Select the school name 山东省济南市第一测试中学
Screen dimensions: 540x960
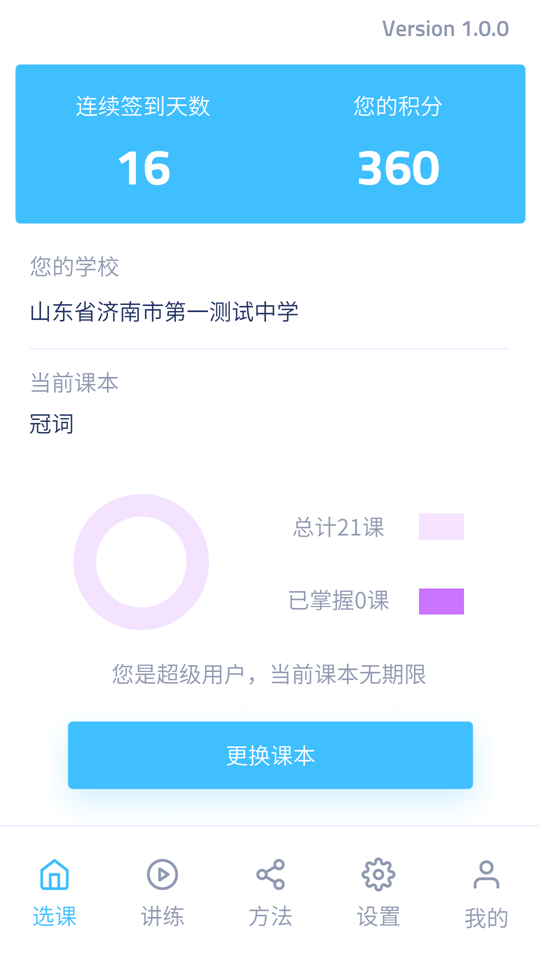point(164,312)
